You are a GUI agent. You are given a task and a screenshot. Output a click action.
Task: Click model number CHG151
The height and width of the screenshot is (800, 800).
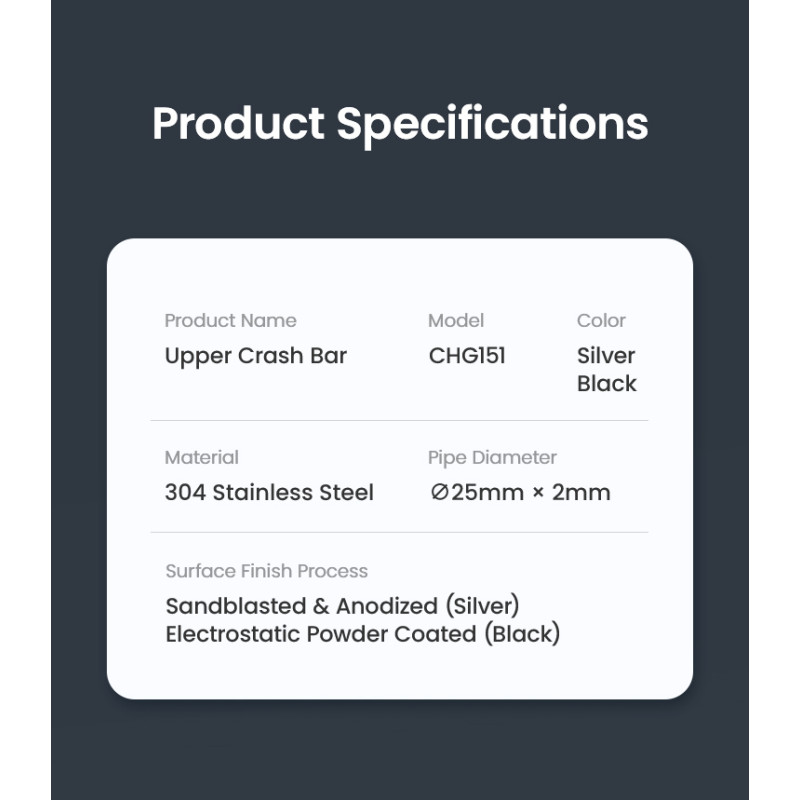pos(467,356)
